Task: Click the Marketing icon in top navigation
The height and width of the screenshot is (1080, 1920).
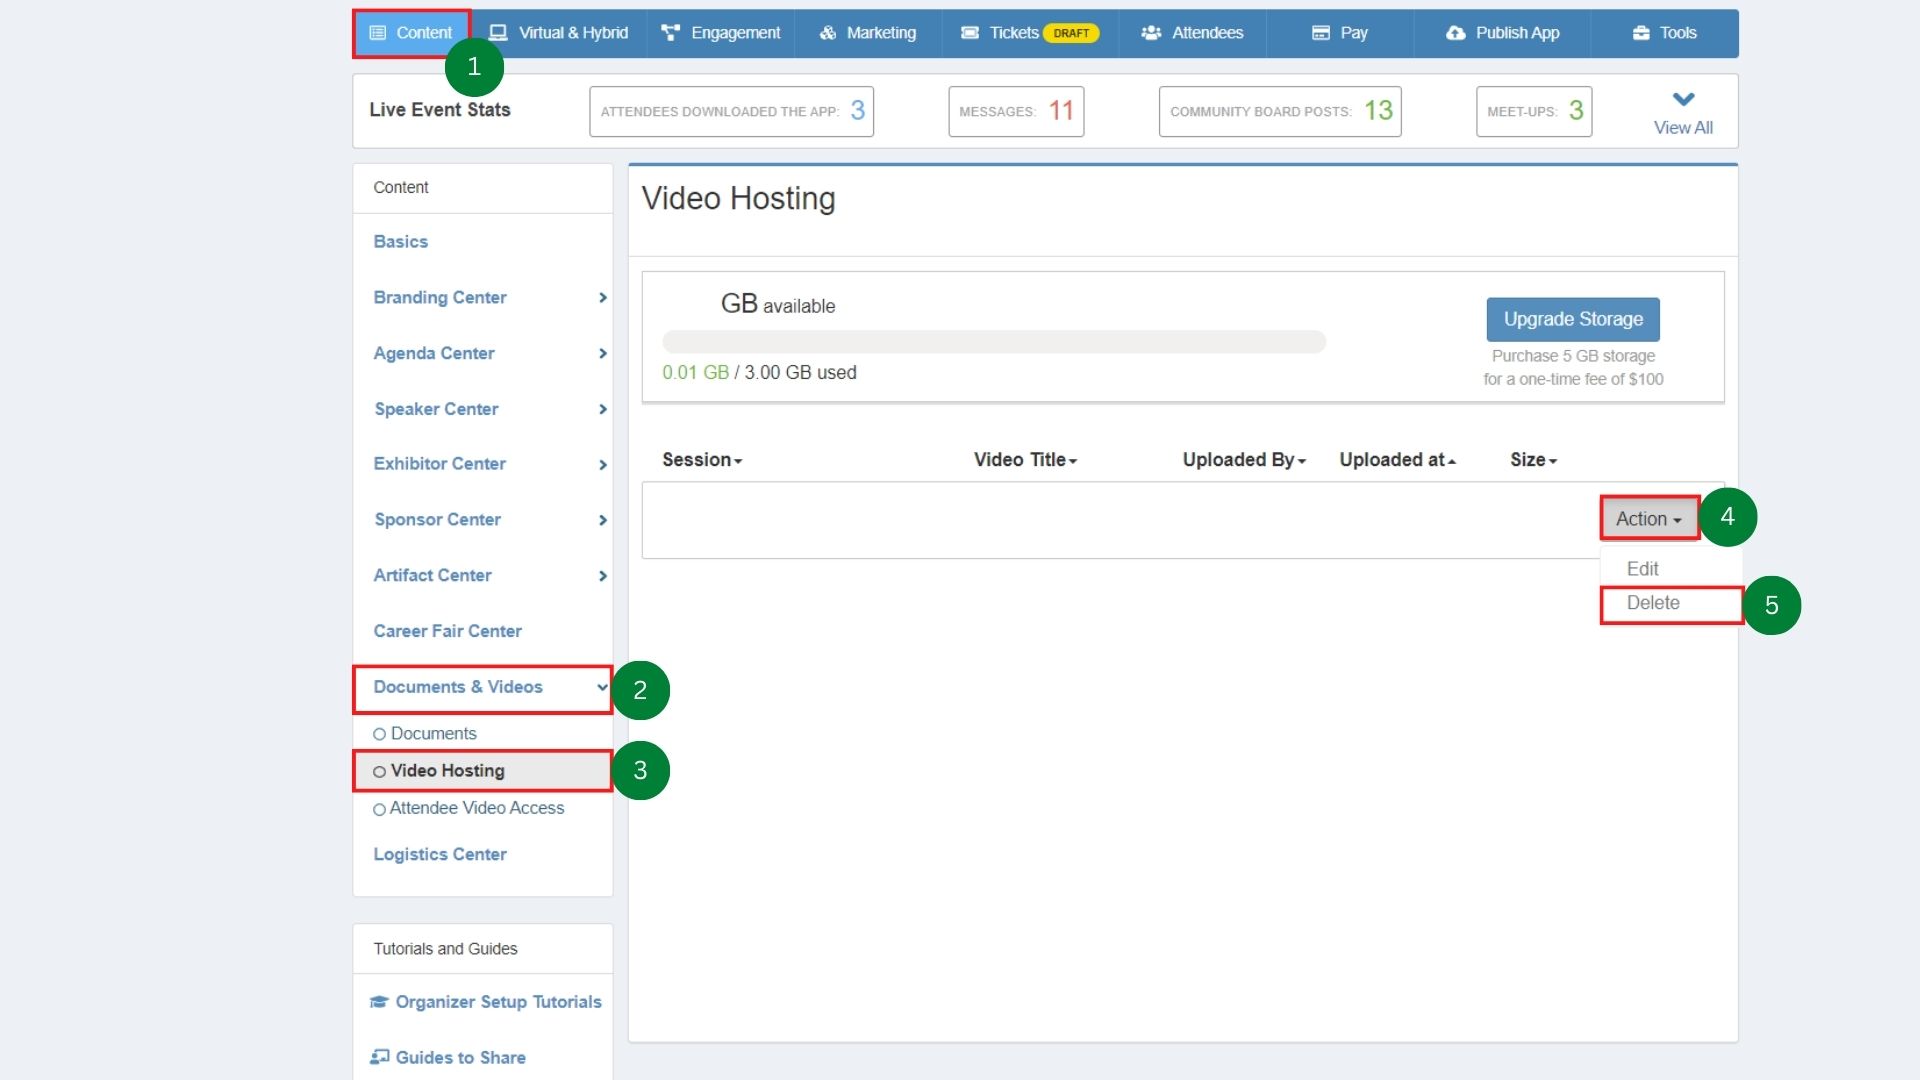Action: 828,33
